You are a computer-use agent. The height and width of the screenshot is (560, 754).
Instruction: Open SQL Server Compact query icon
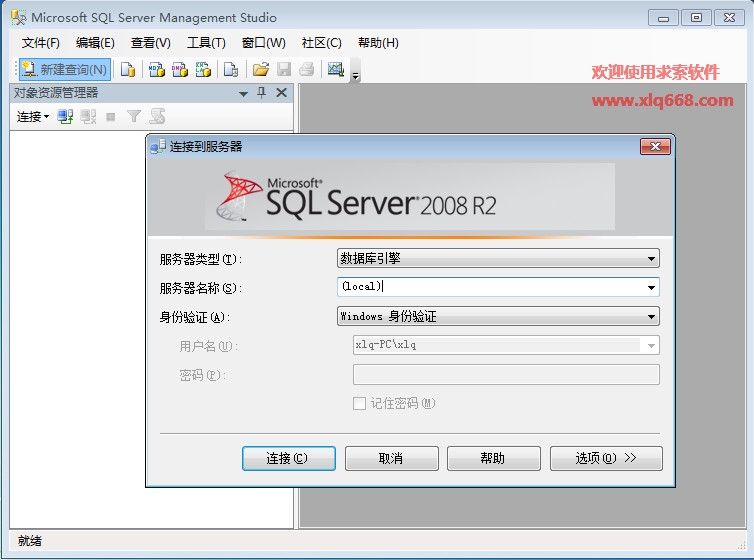(231, 69)
